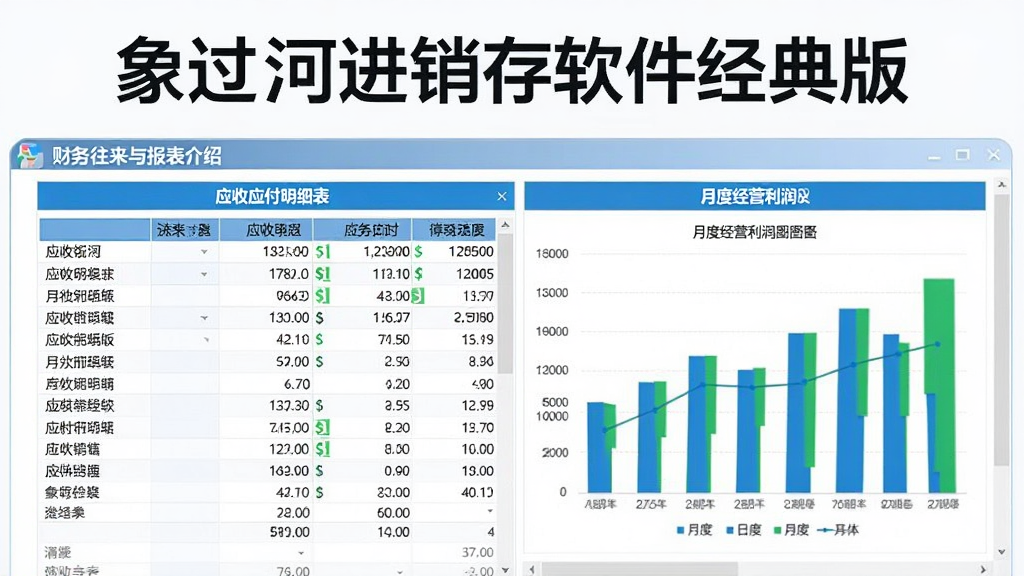This screenshot has height=576, width=1024.
Task: Click the blue 日度 legend swatch
Action: coord(730,530)
